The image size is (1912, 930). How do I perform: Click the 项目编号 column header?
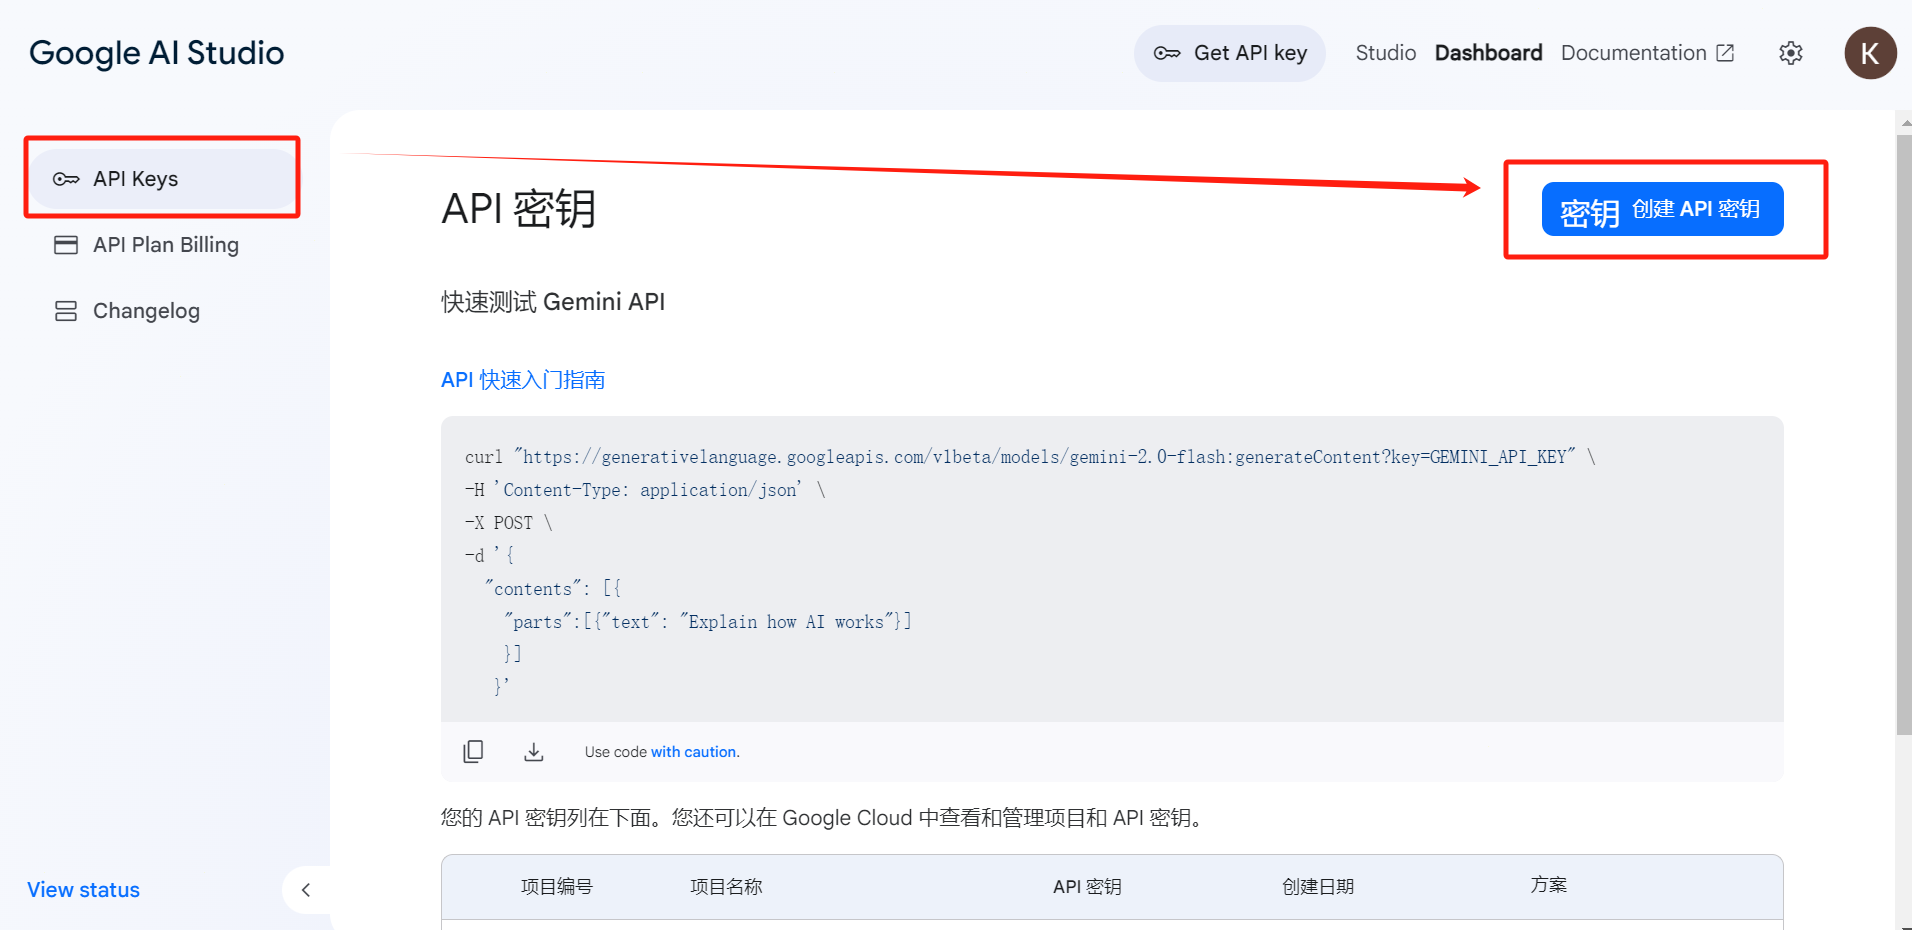[x=557, y=887]
